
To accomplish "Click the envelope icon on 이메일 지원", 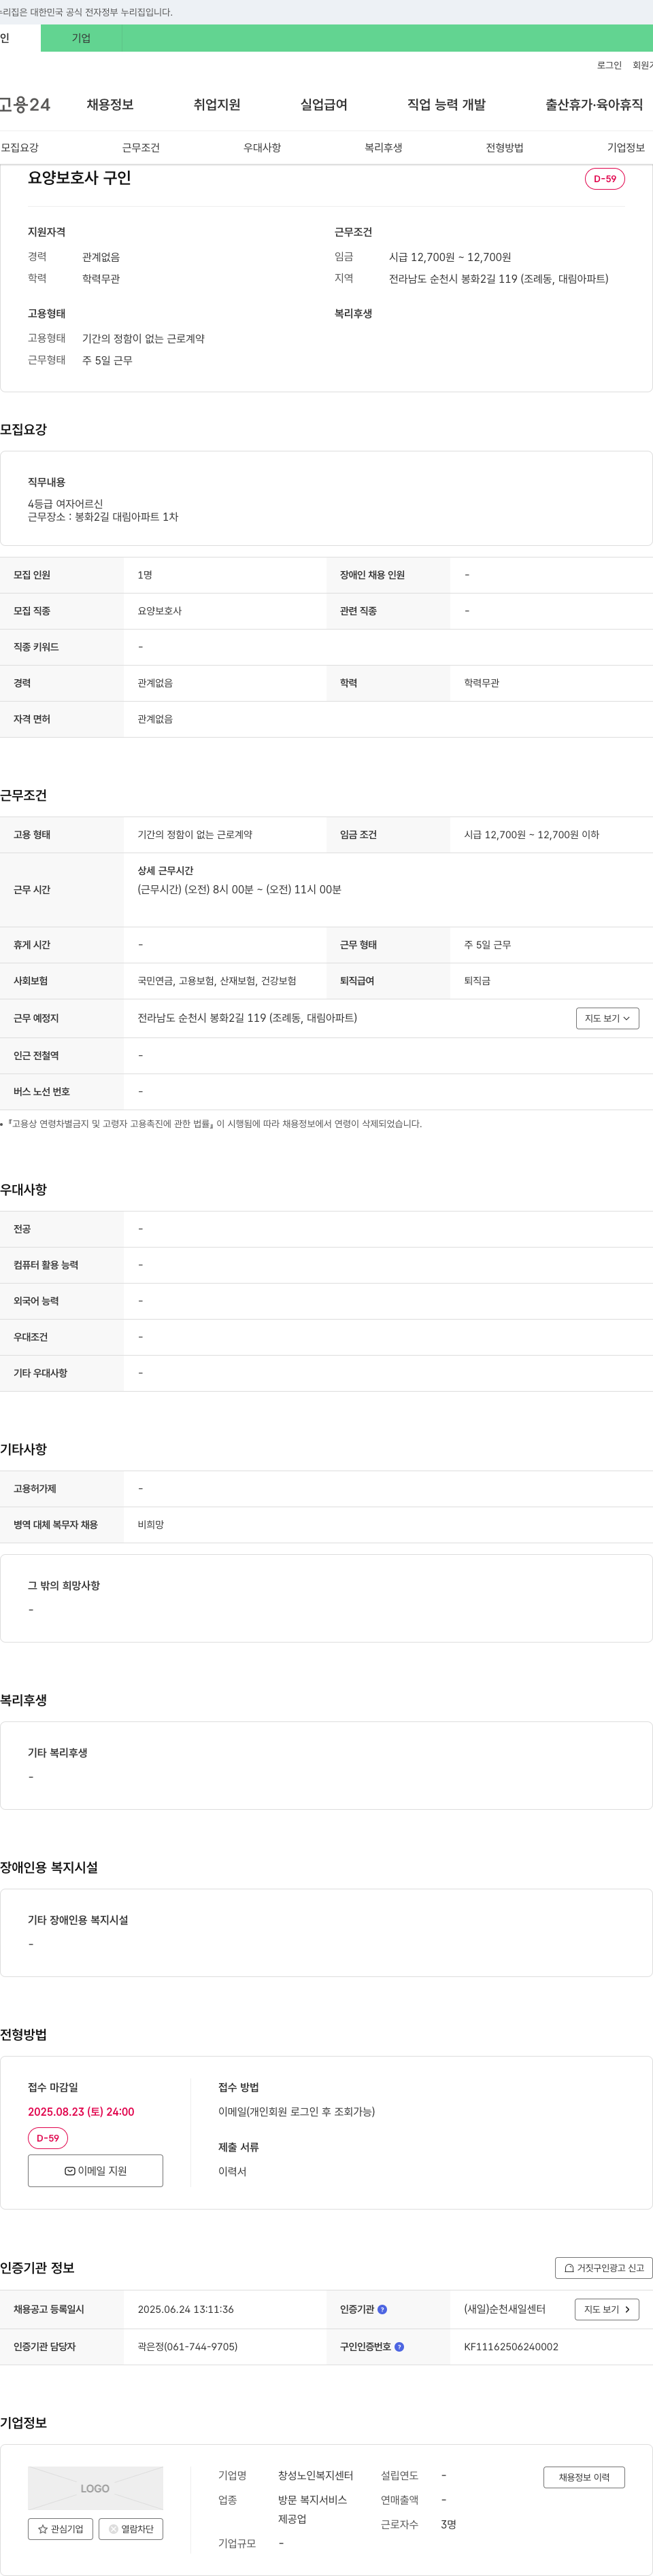I will click(69, 2171).
